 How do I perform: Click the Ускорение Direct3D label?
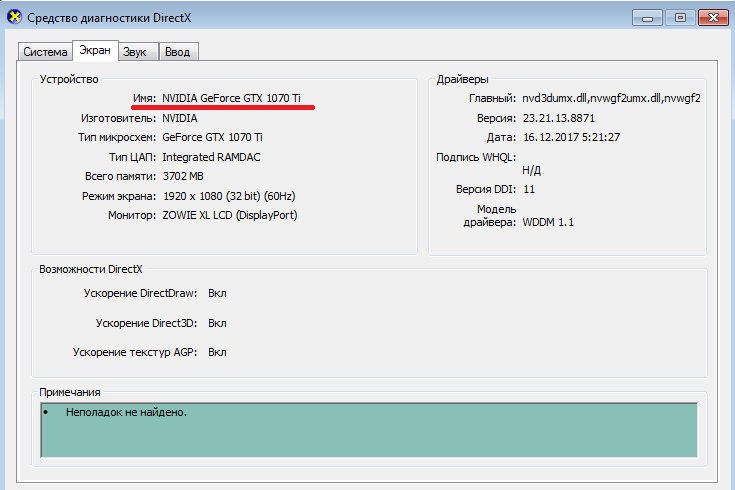tap(147, 323)
